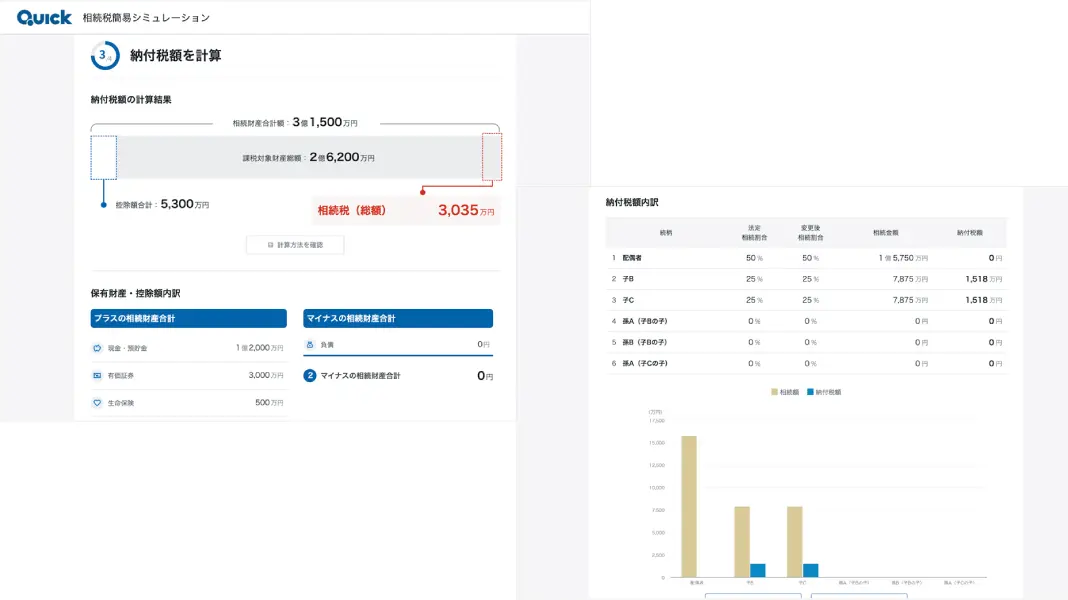The image size is (1068, 600).
Task: Click the 続柄 column header
Action: pyautogui.click(x=665, y=233)
